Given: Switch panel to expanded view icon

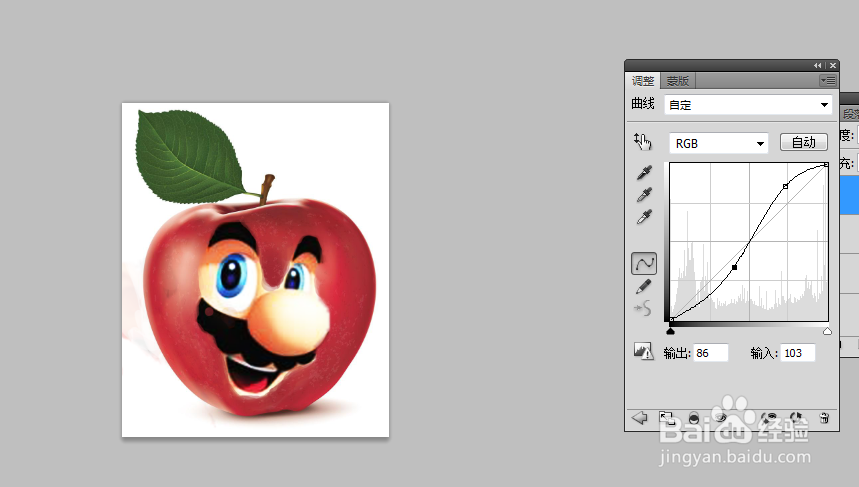Looking at the screenshot, I should (x=667, y=419).
